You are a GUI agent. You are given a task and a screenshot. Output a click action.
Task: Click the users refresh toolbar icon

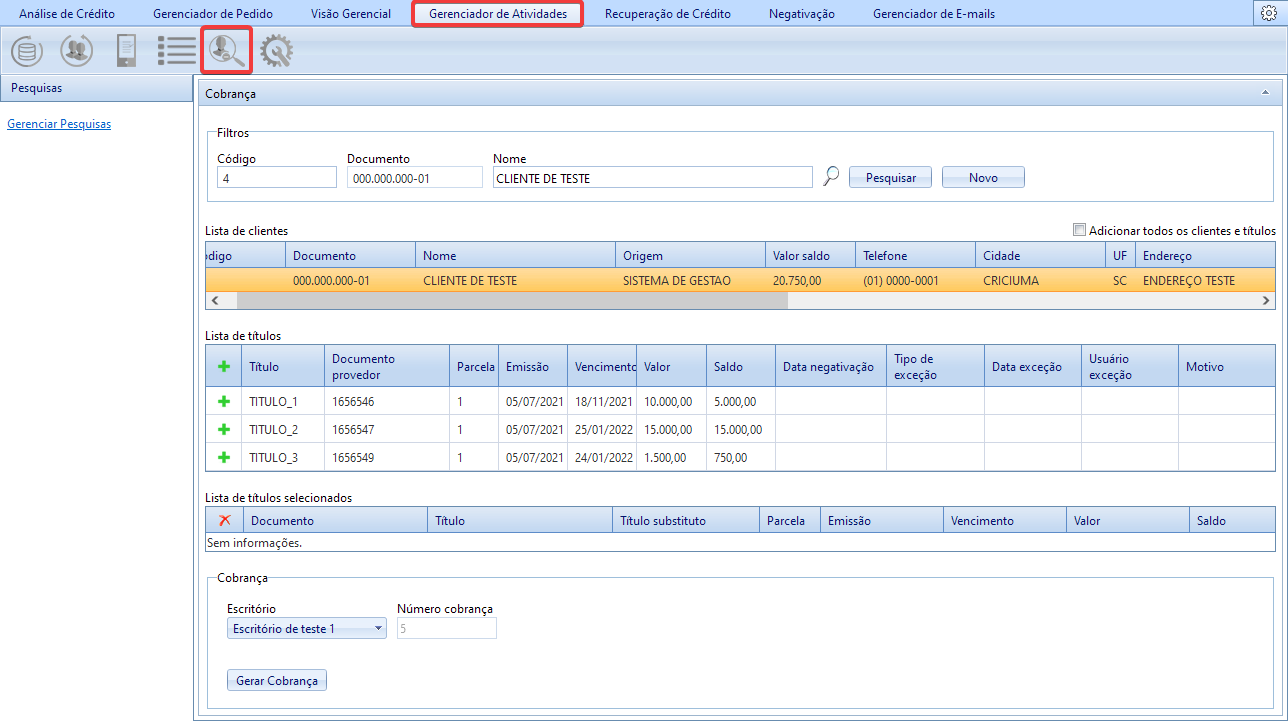point(77,51)
